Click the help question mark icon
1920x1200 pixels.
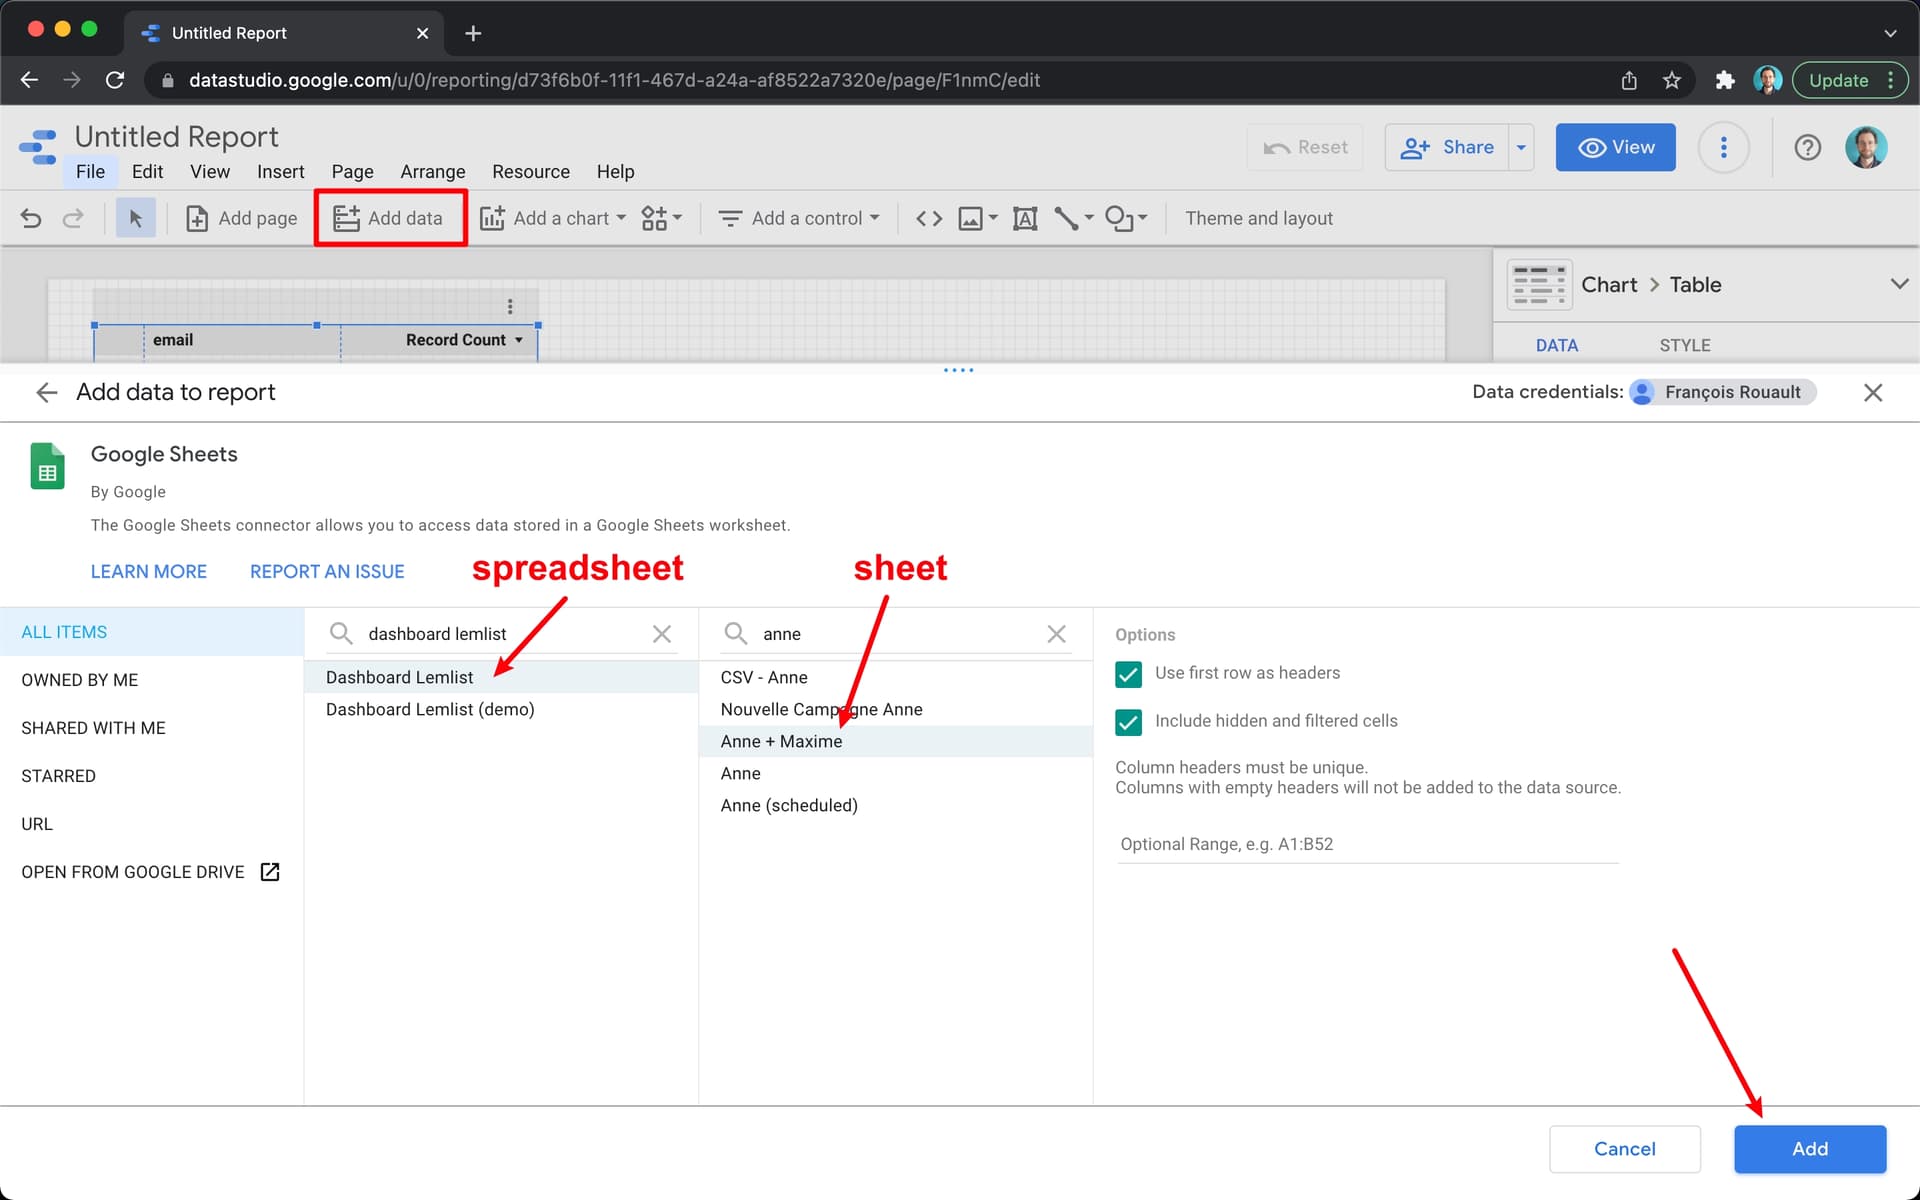(1807, 147)
